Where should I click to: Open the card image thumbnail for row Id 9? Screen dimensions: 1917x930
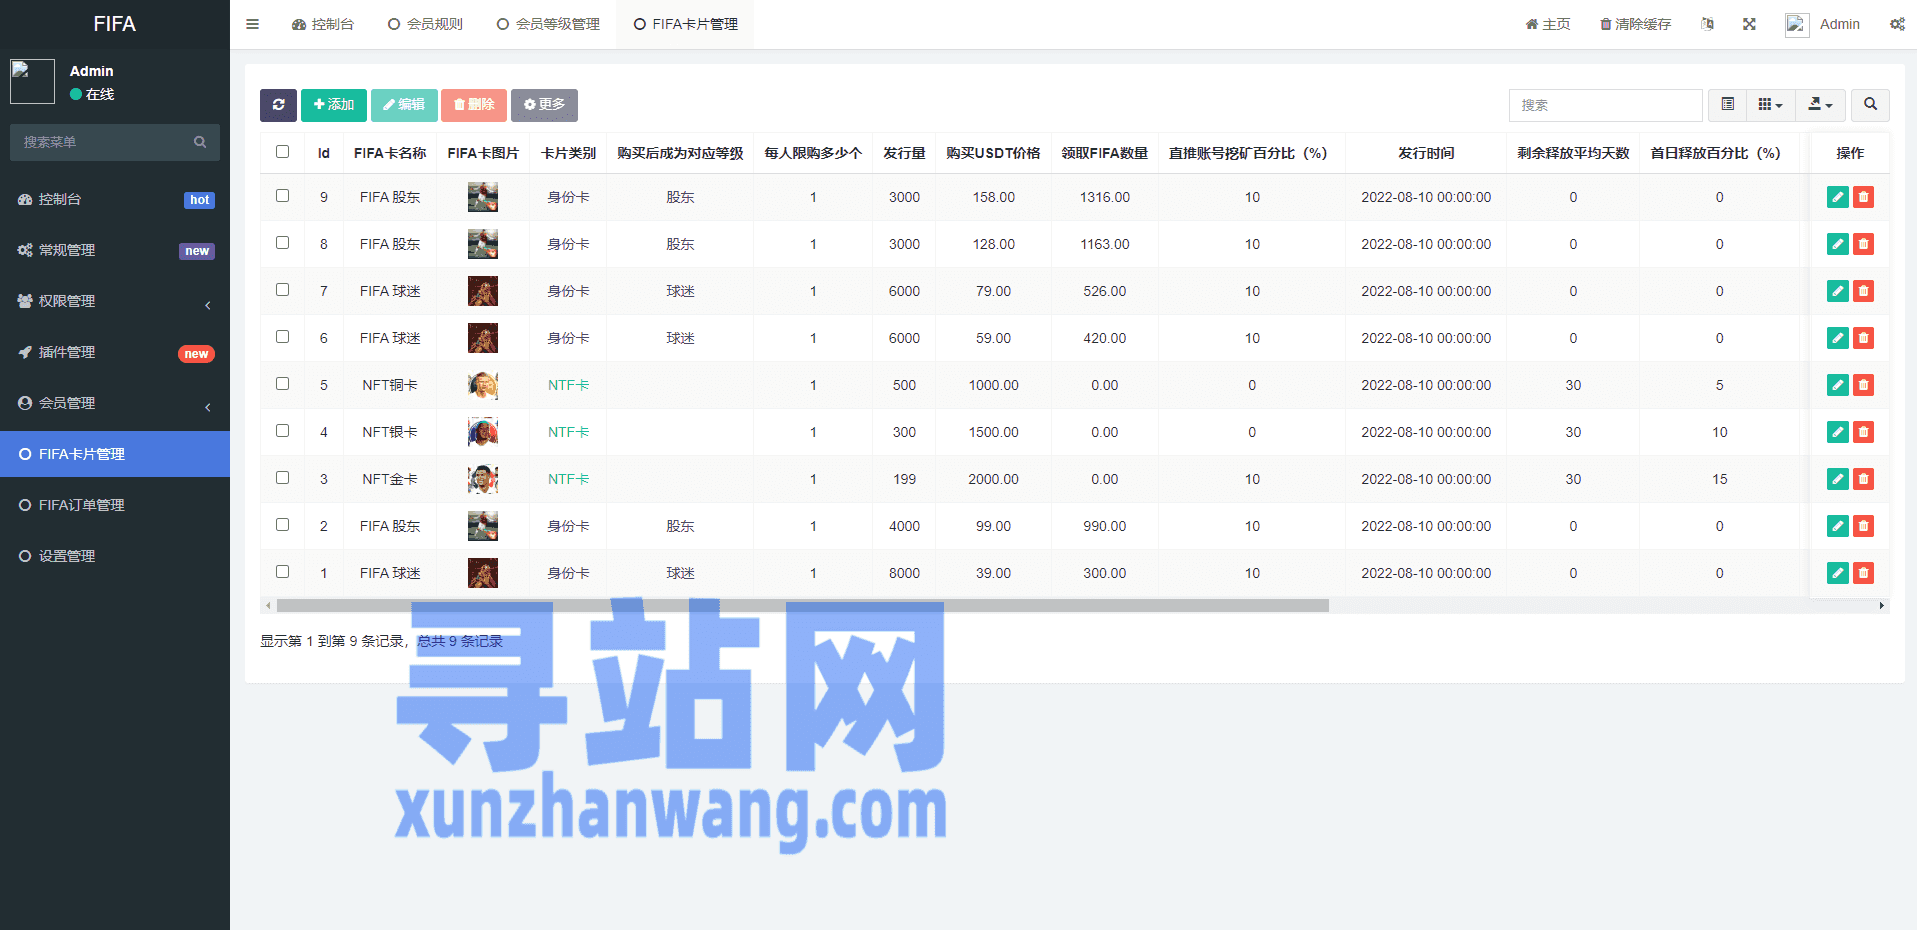pos(483,197)
